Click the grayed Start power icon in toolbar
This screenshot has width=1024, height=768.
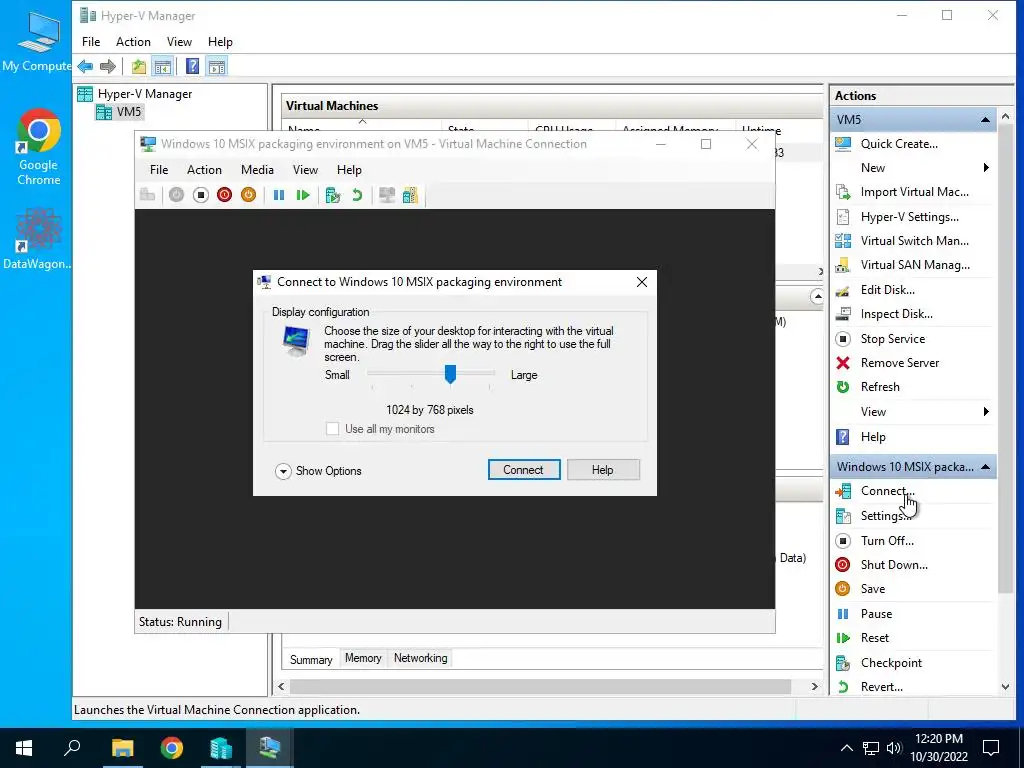coord(176,195)
